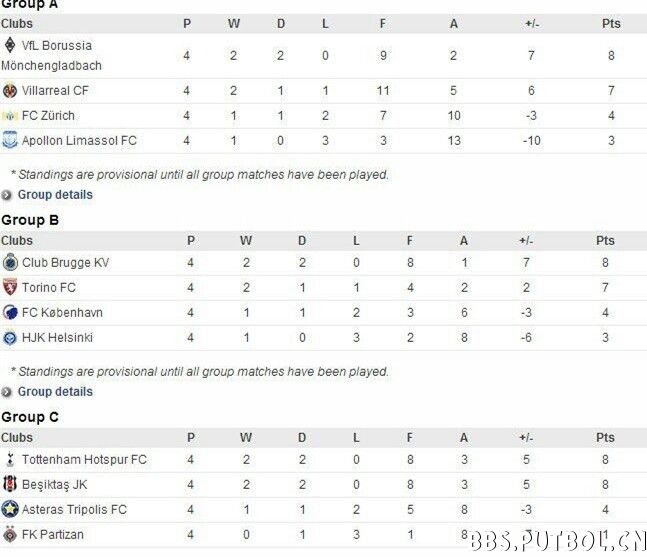
Task: Click the Villarreal CF crest icon
Action: pyautogui.click(x=10, y=91)
